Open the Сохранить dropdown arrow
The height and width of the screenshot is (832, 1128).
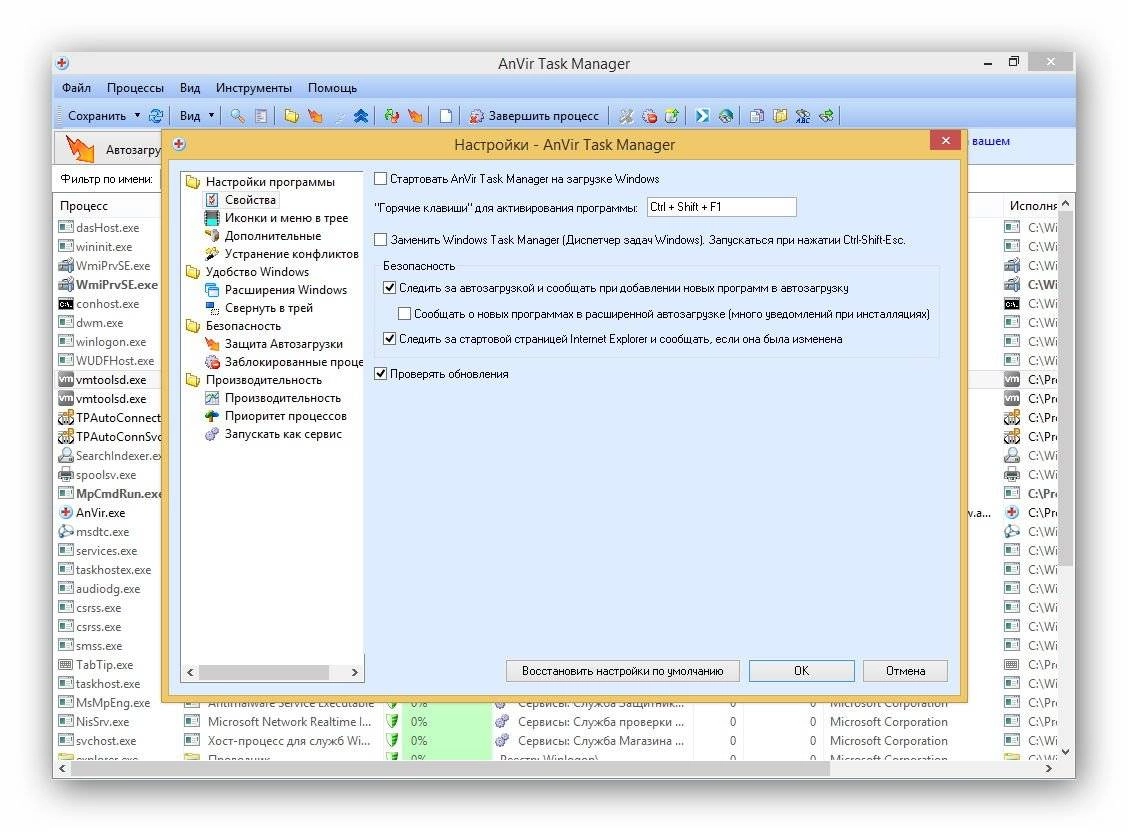coord(137,115)
